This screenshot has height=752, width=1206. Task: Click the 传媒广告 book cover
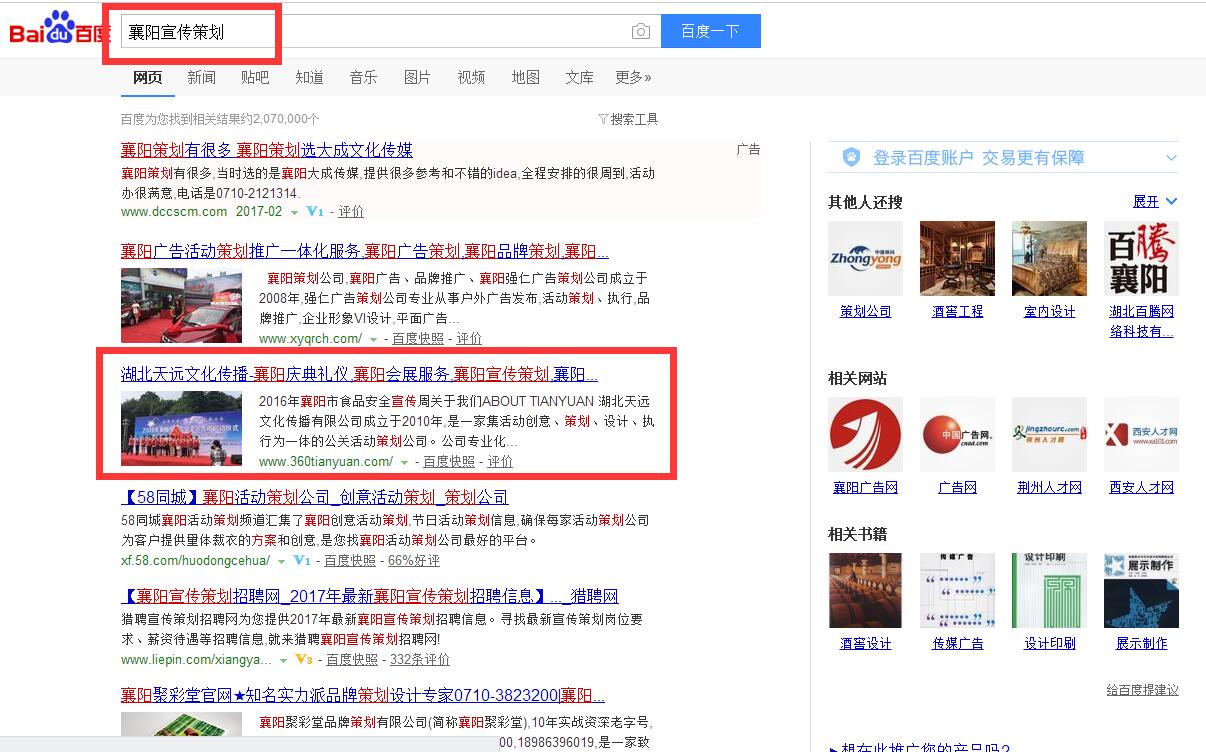[x=957, y=590]
